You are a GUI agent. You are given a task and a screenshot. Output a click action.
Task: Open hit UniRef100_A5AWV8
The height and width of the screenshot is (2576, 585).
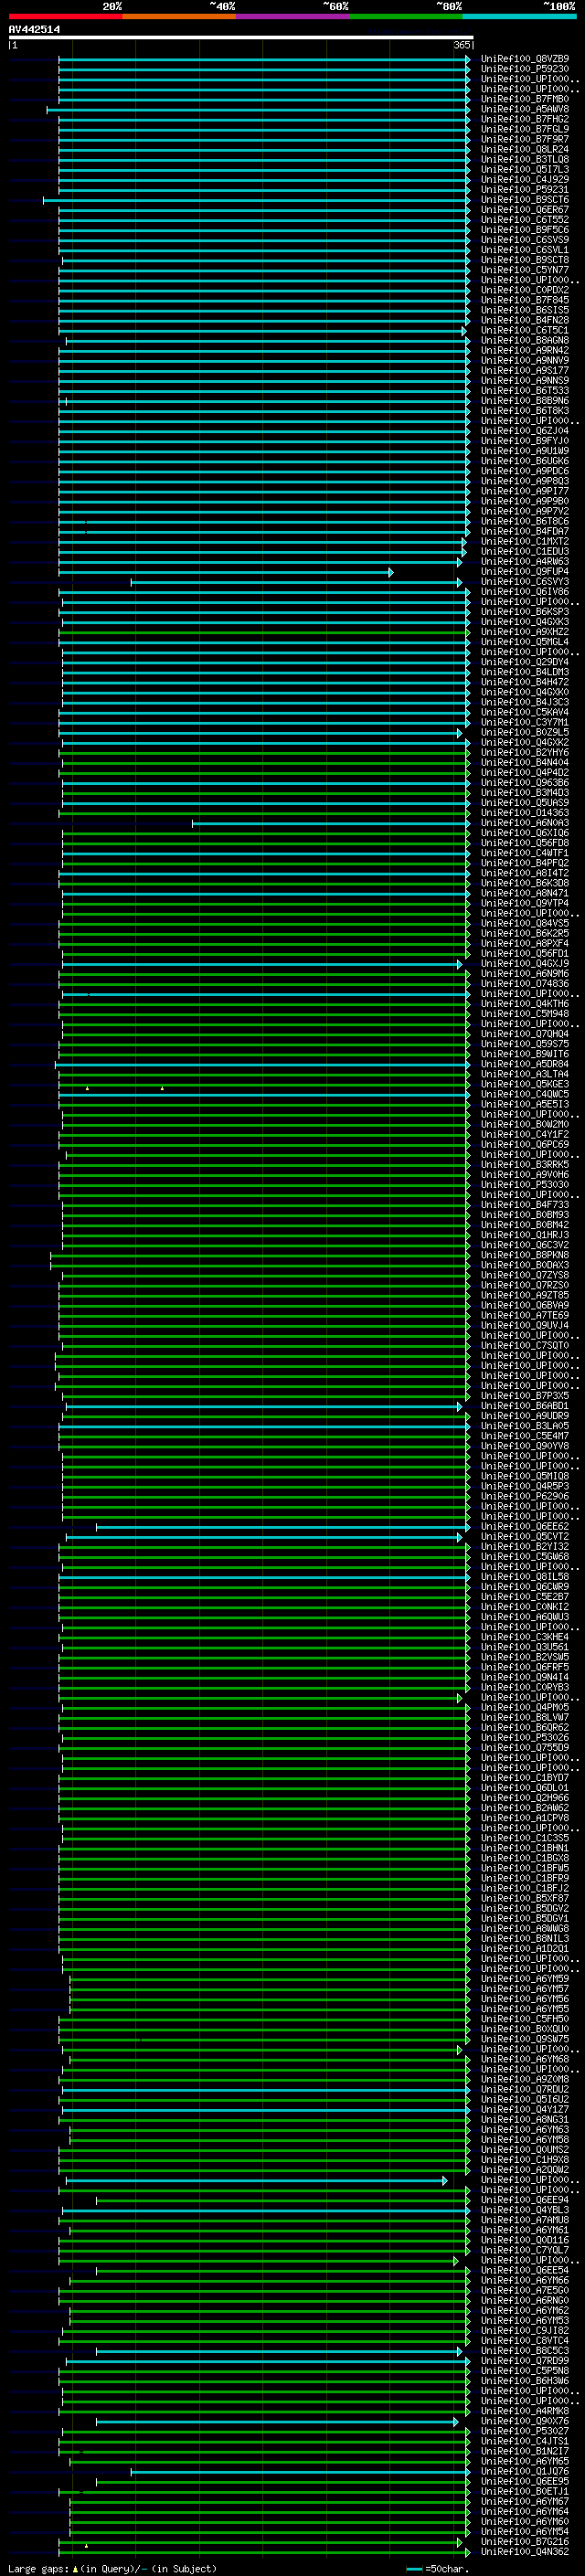[x=525, y=109]
